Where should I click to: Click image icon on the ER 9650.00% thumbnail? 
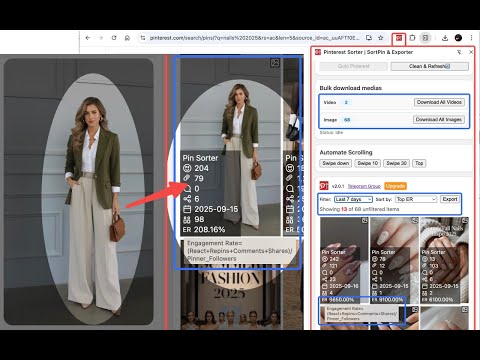365,221
